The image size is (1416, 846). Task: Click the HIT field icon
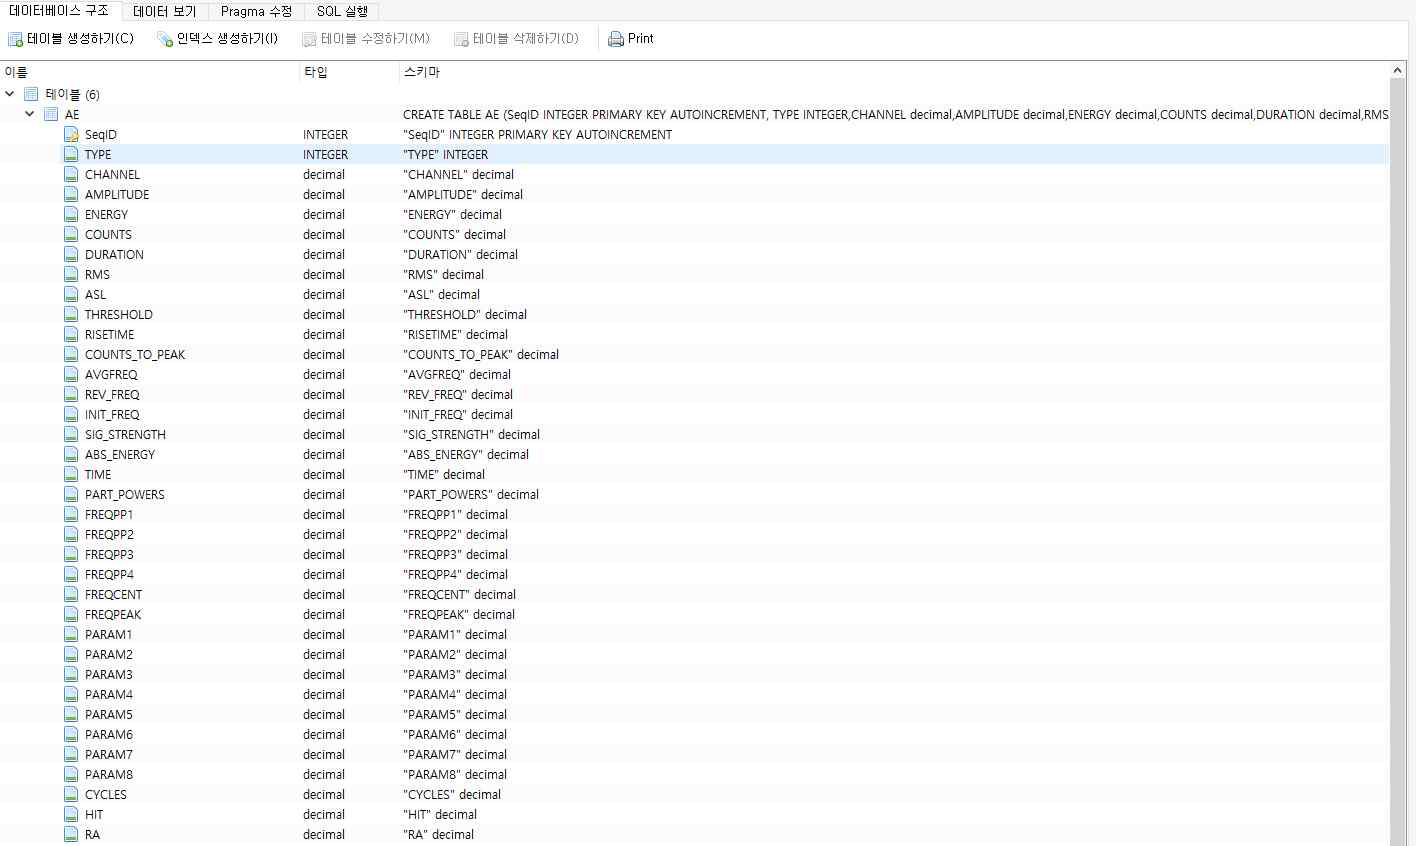[71, 814]
